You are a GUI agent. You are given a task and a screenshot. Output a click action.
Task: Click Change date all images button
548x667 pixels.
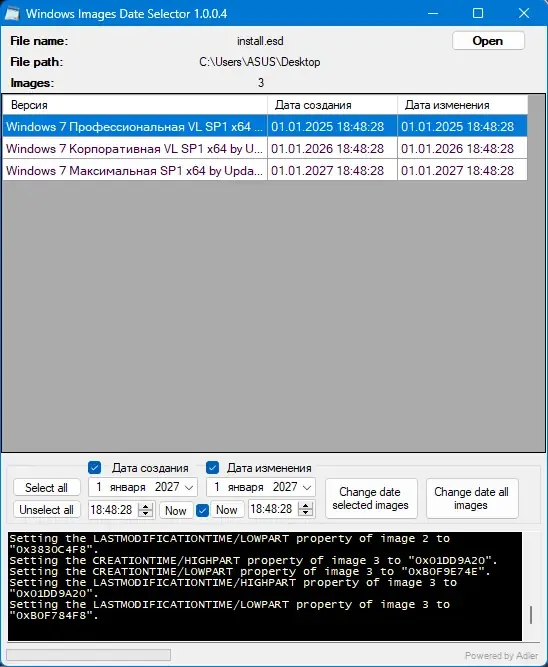pyautogui.click(x=471, y=498)
